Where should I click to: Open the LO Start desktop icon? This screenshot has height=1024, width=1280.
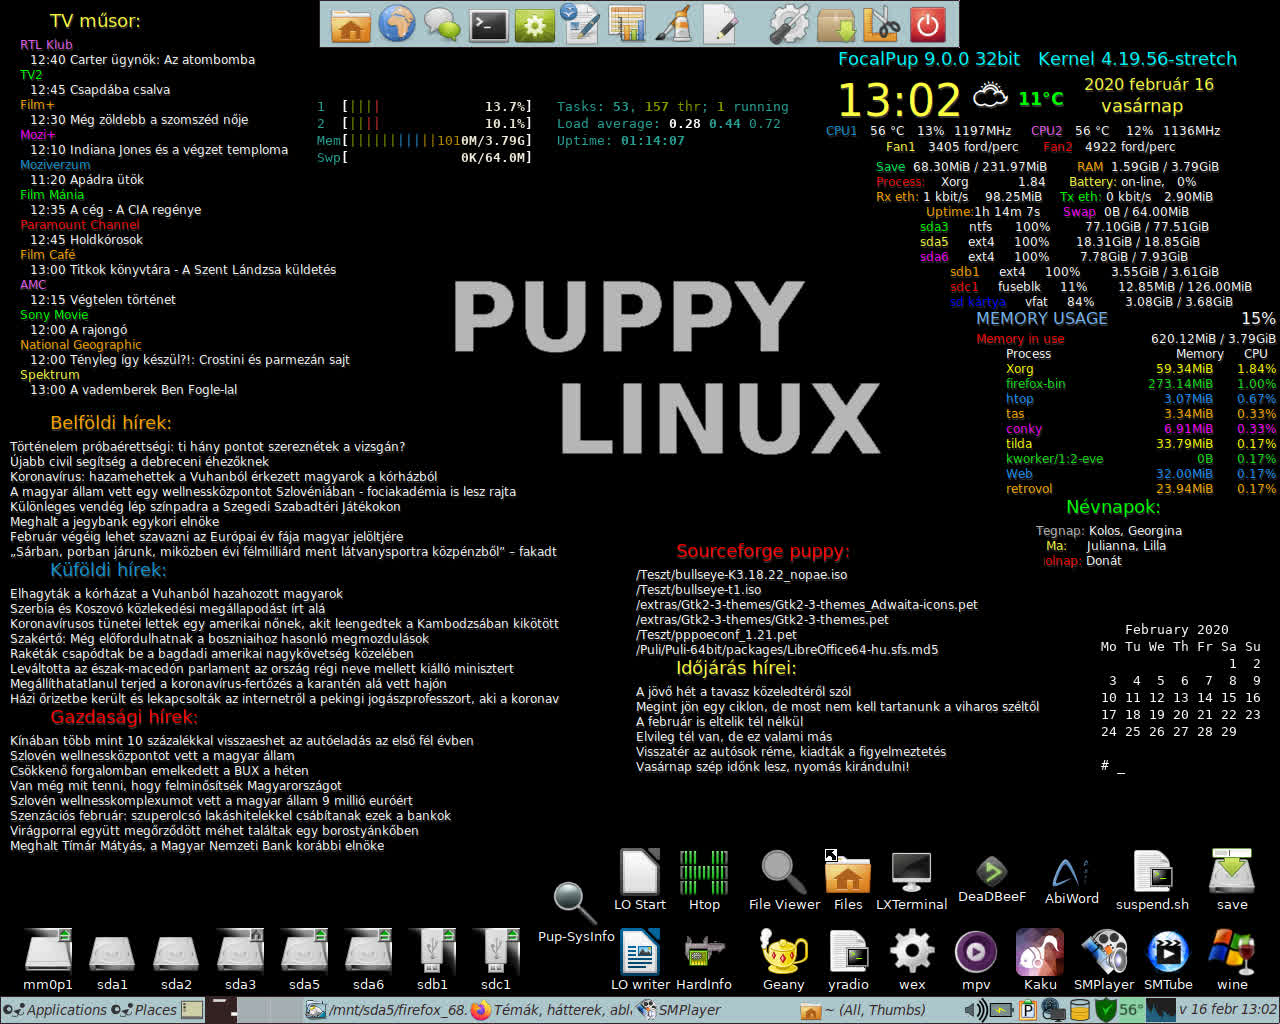click(640, 881)
